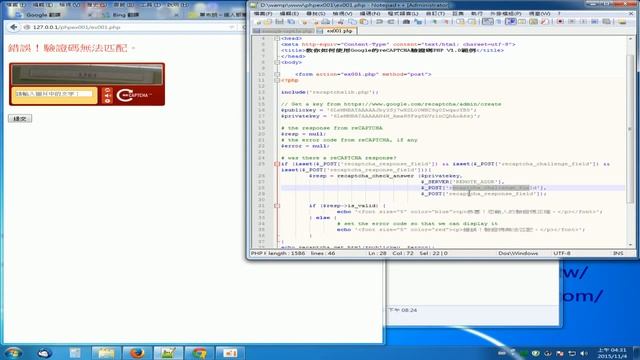Viewport: 640px width, 360px height.
Task: Open Windows Explorer folder on taskbar
Action: pos(106,353)
